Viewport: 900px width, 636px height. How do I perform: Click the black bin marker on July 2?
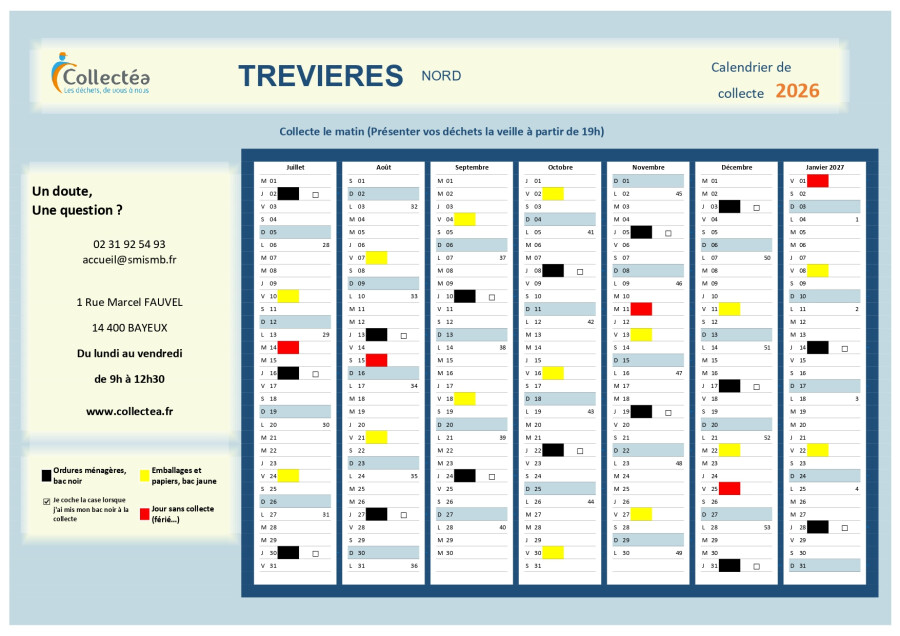[x=288, y=193]
